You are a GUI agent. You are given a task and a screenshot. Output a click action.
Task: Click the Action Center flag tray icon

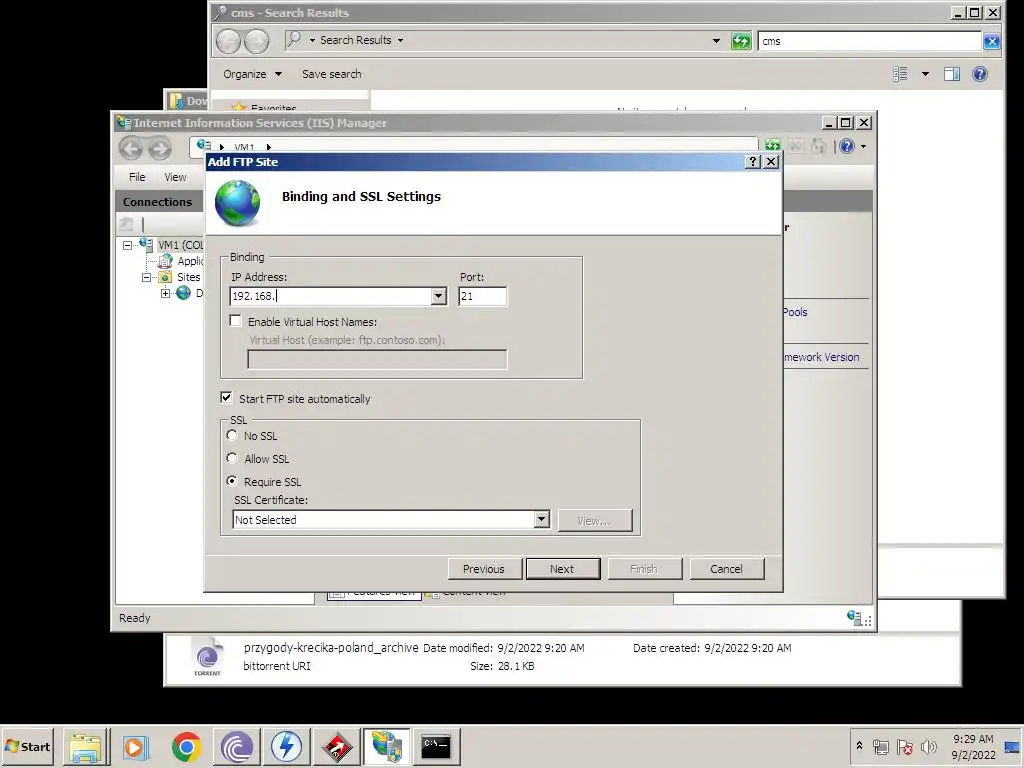click(x=904, y=746)
